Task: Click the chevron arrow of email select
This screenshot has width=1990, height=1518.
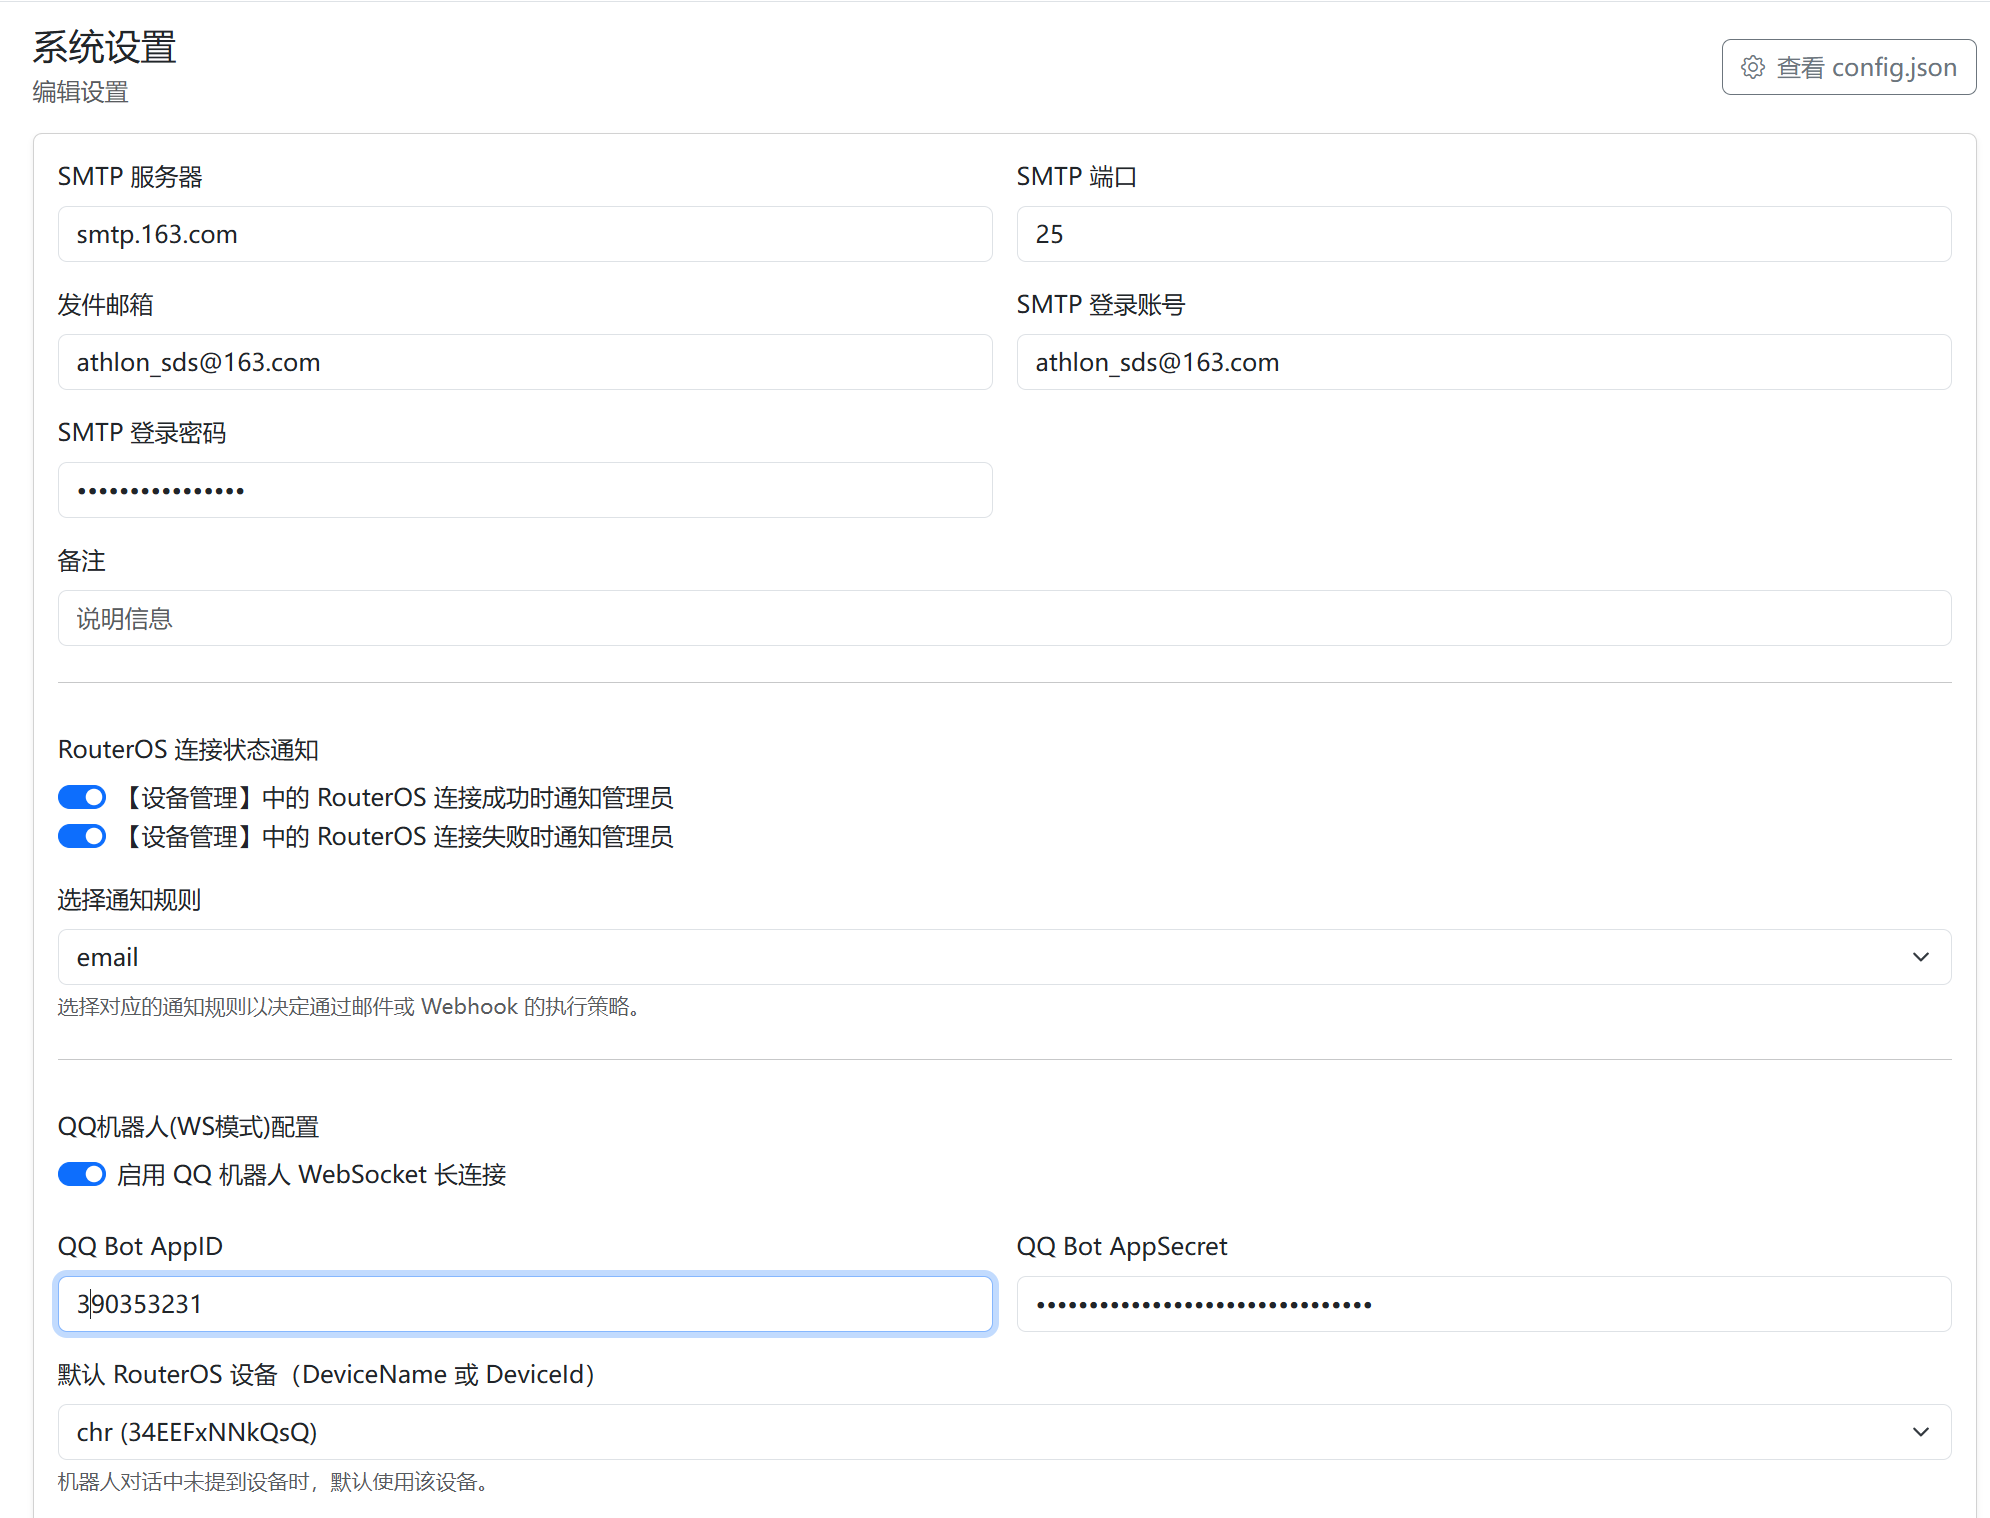Action: pos(1920,957)
